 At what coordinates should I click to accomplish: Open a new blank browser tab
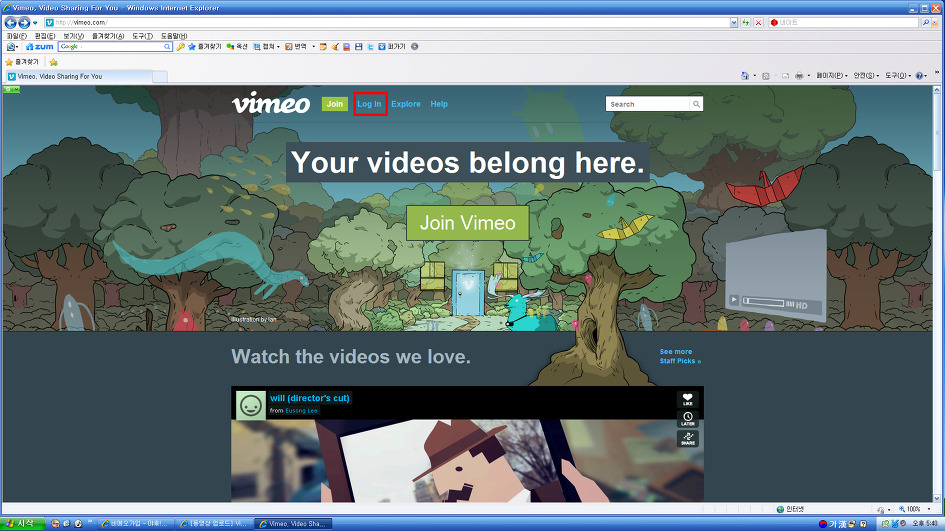coord(160,77)
